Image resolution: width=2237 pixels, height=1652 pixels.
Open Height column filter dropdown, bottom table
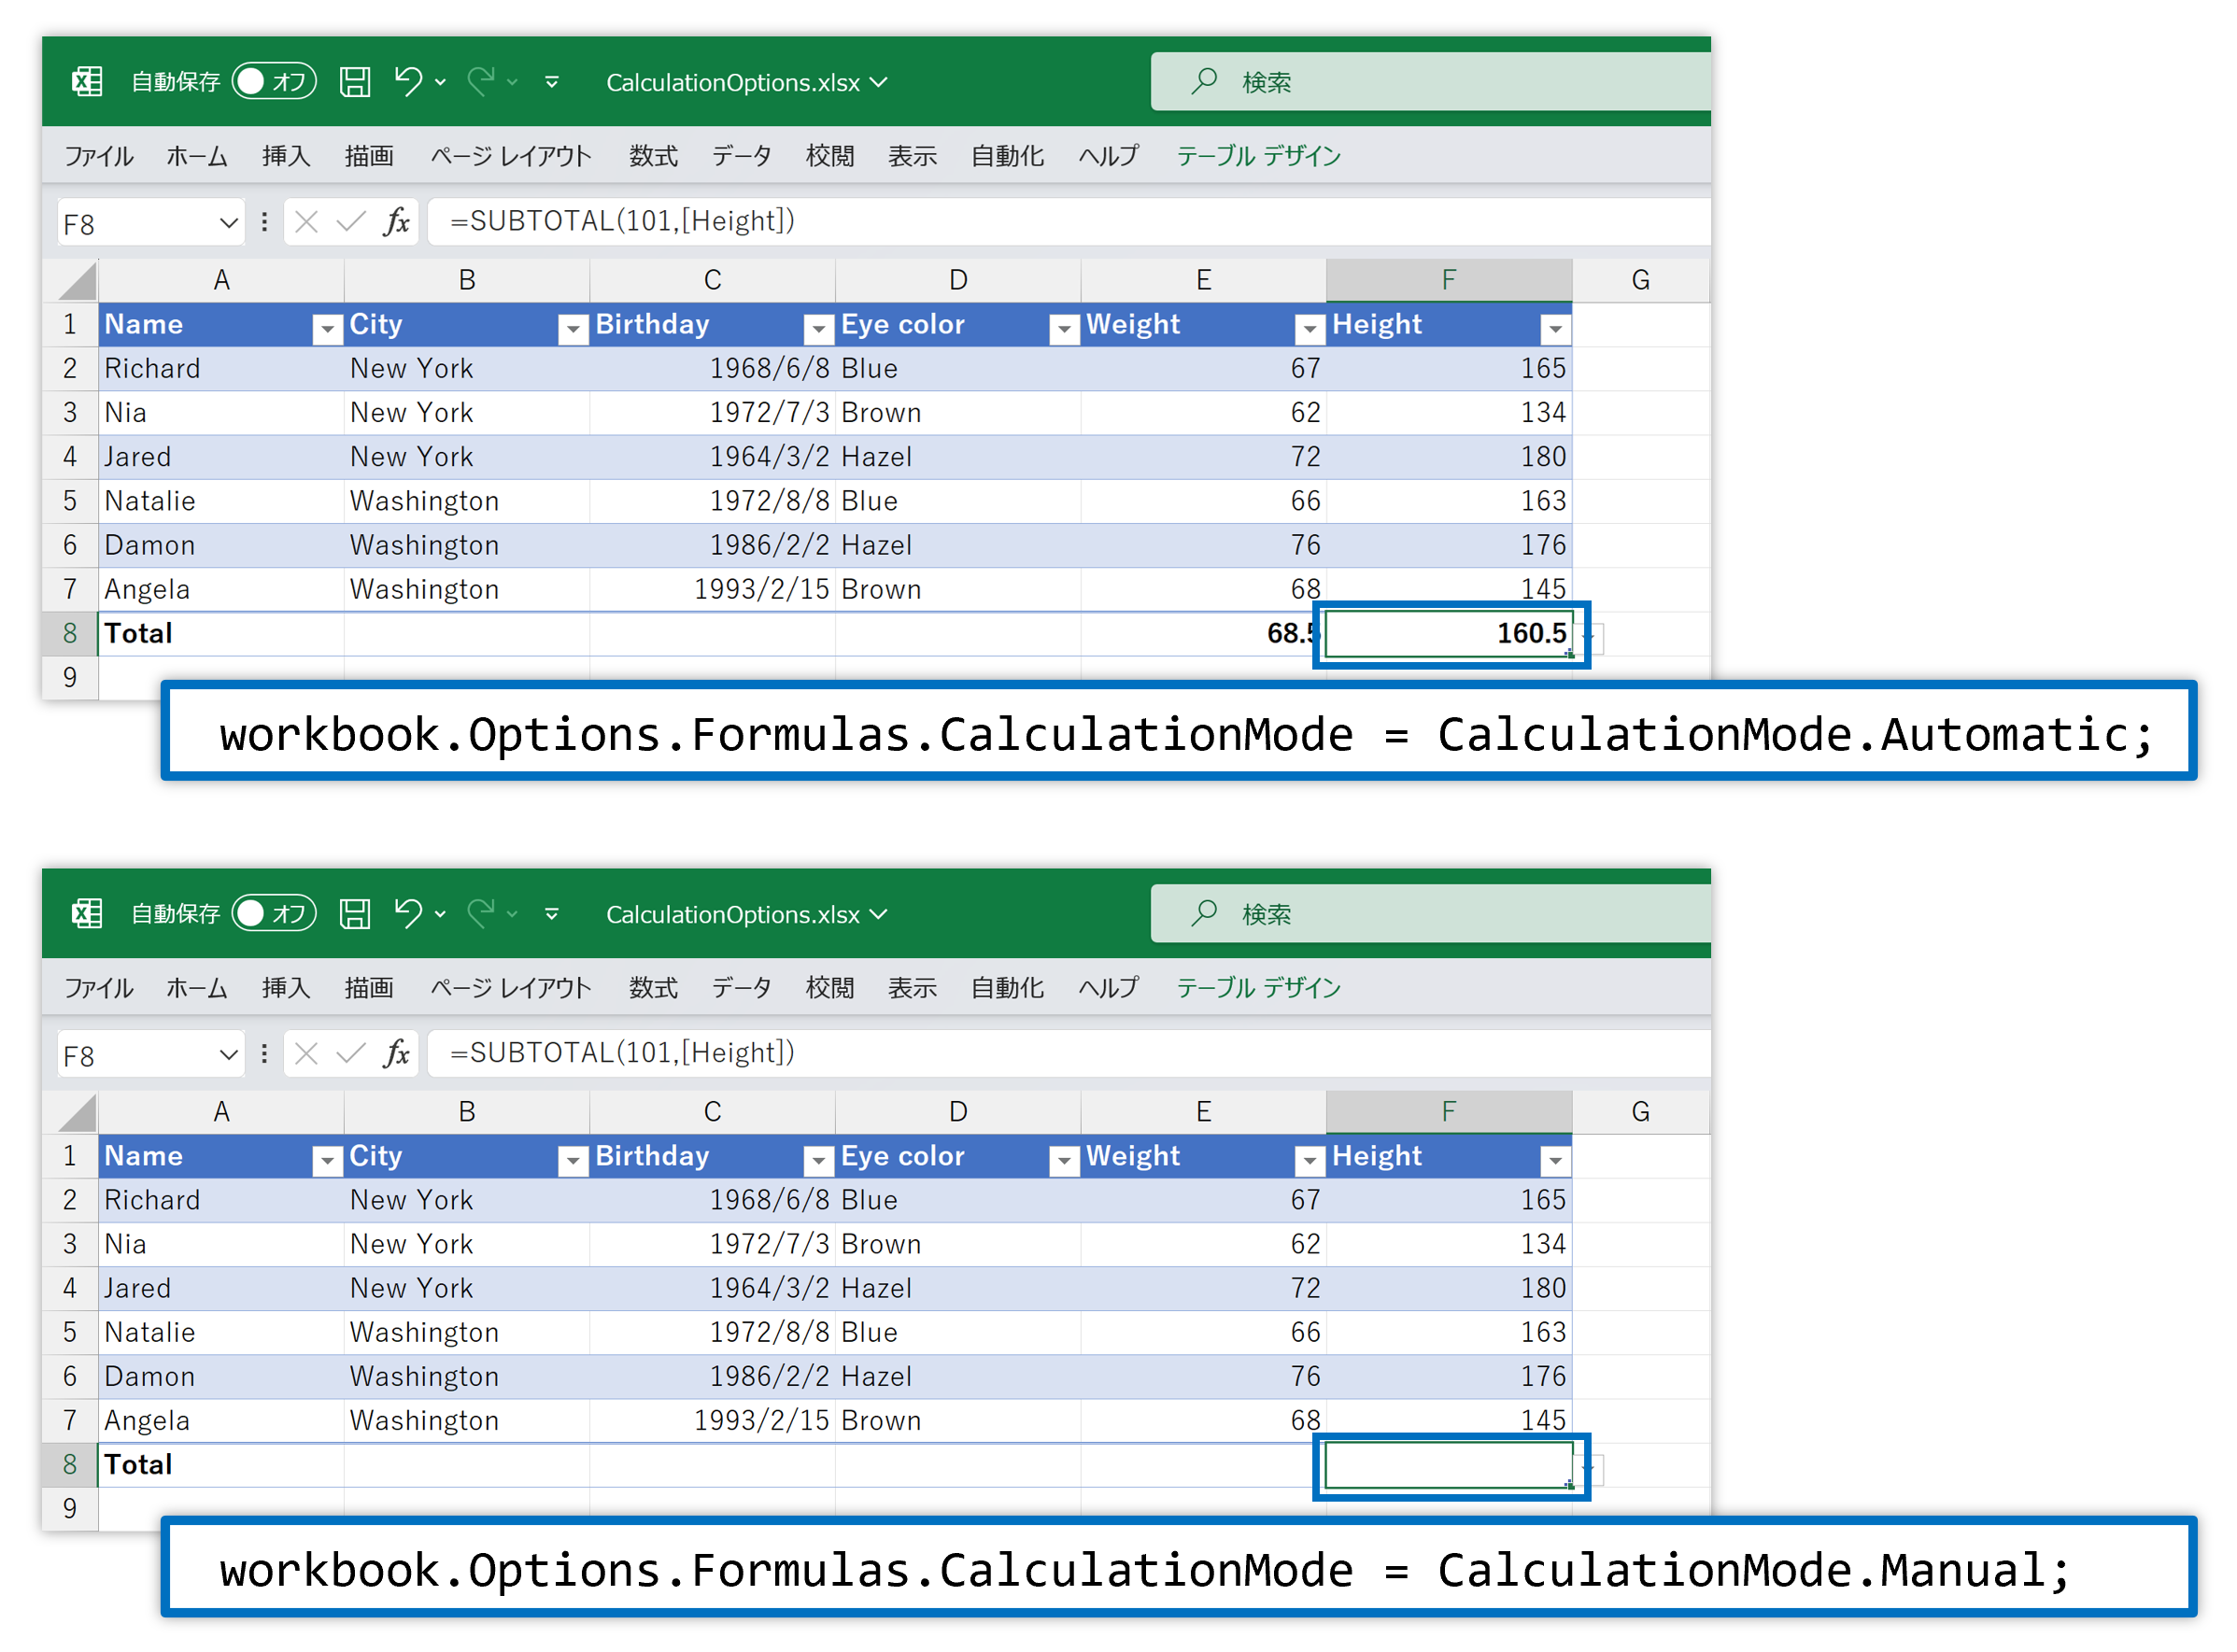tap(1555, 1160)
